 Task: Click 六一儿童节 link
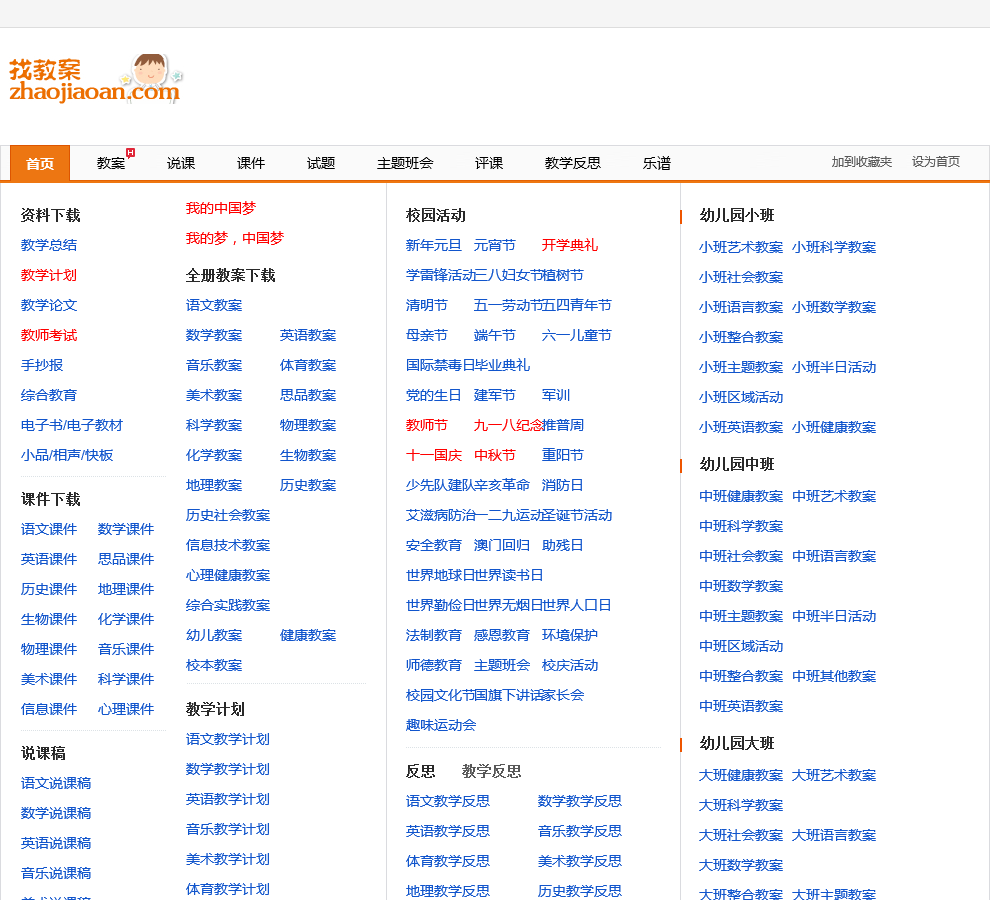coord(577,335)
